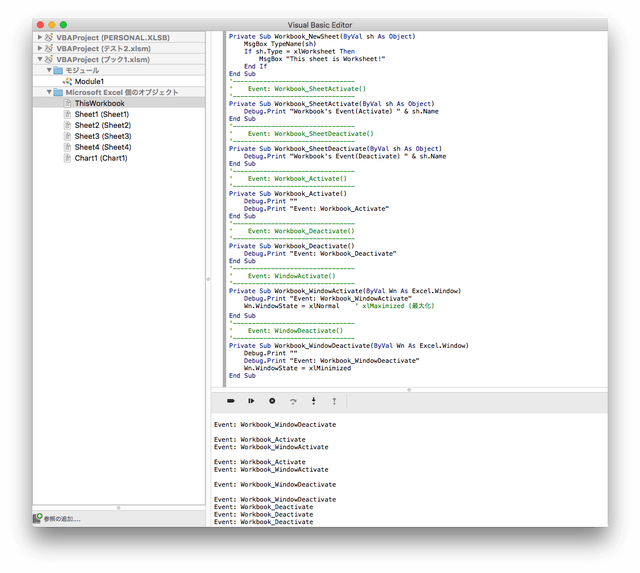The height and width of the screenshot is (573, 640).
Task: Click the Microsoft Excel objects folder icon
Action: click(58, 92)
